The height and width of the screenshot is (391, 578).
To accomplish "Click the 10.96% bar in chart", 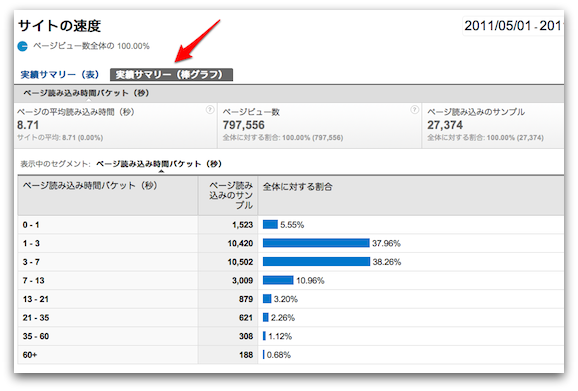I will click(278, 280).
